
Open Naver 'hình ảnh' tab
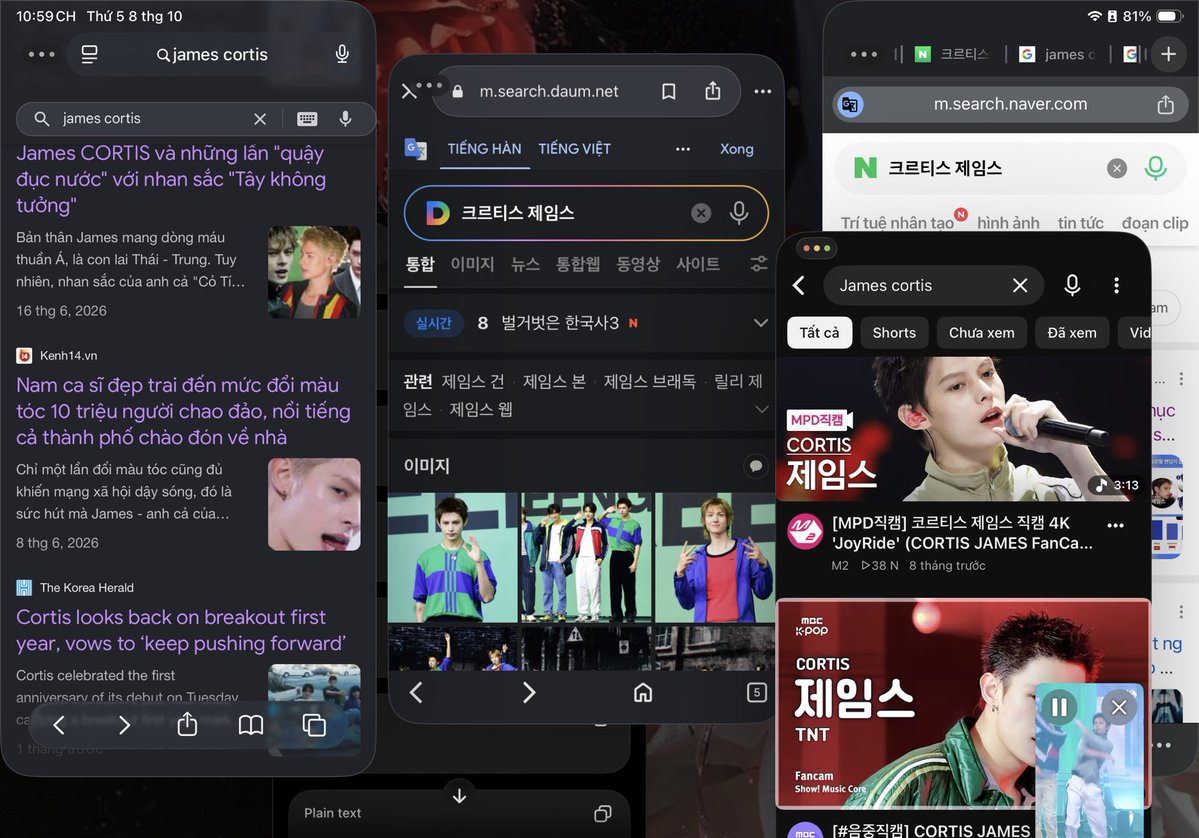[1008, 222]
